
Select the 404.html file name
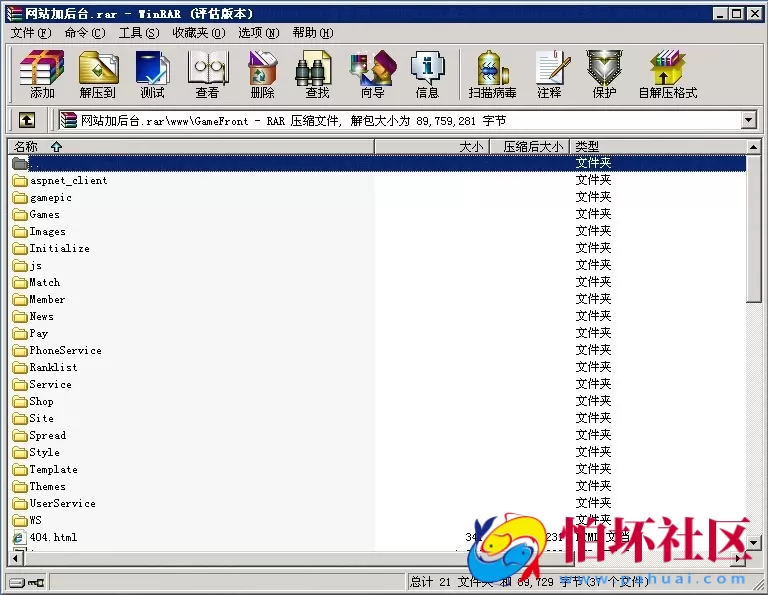[x=53, y=537]
